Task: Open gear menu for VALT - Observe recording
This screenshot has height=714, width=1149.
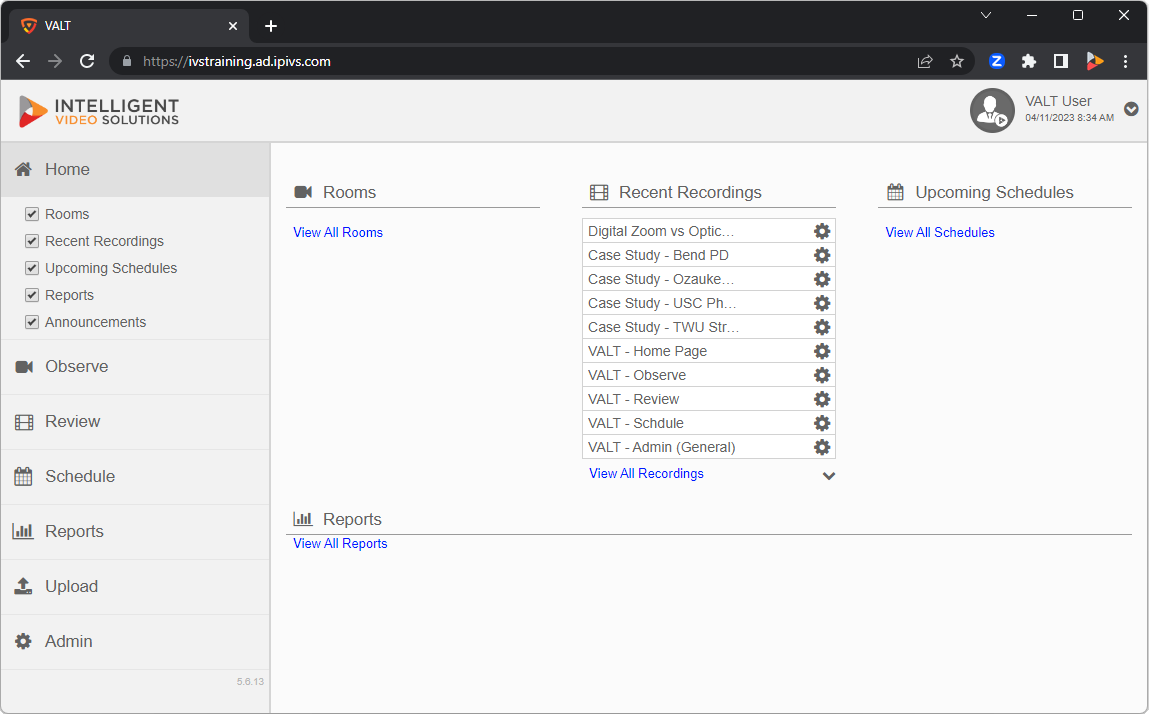Action: pos(821,375)
